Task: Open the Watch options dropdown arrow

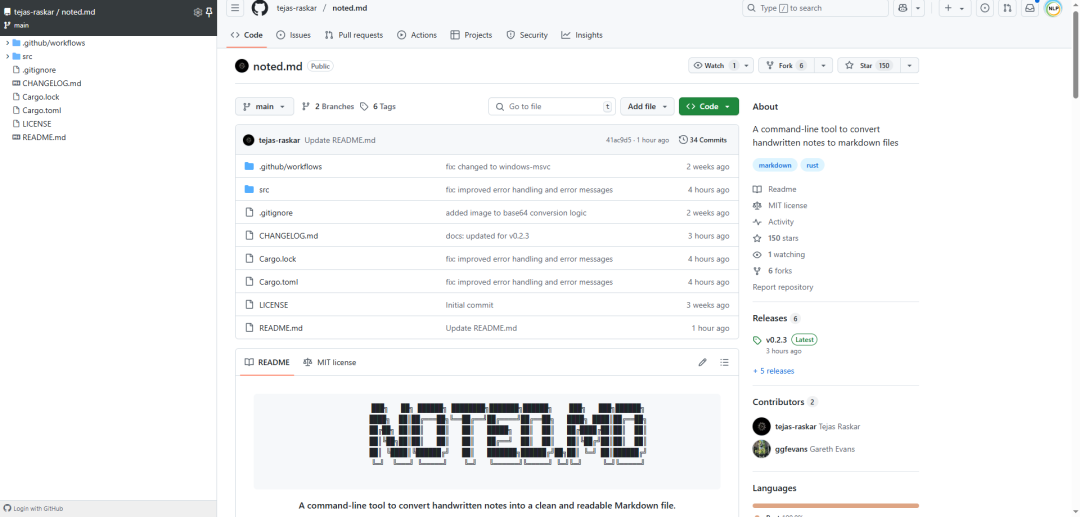Action: [x=747, y=65]
